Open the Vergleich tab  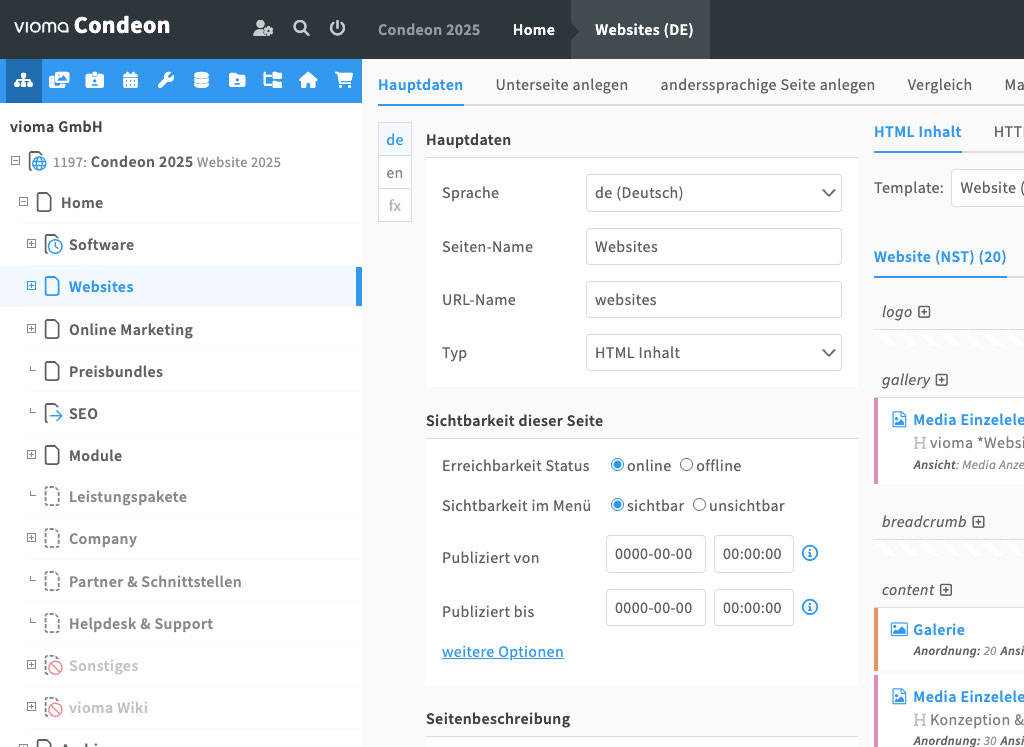939,85
